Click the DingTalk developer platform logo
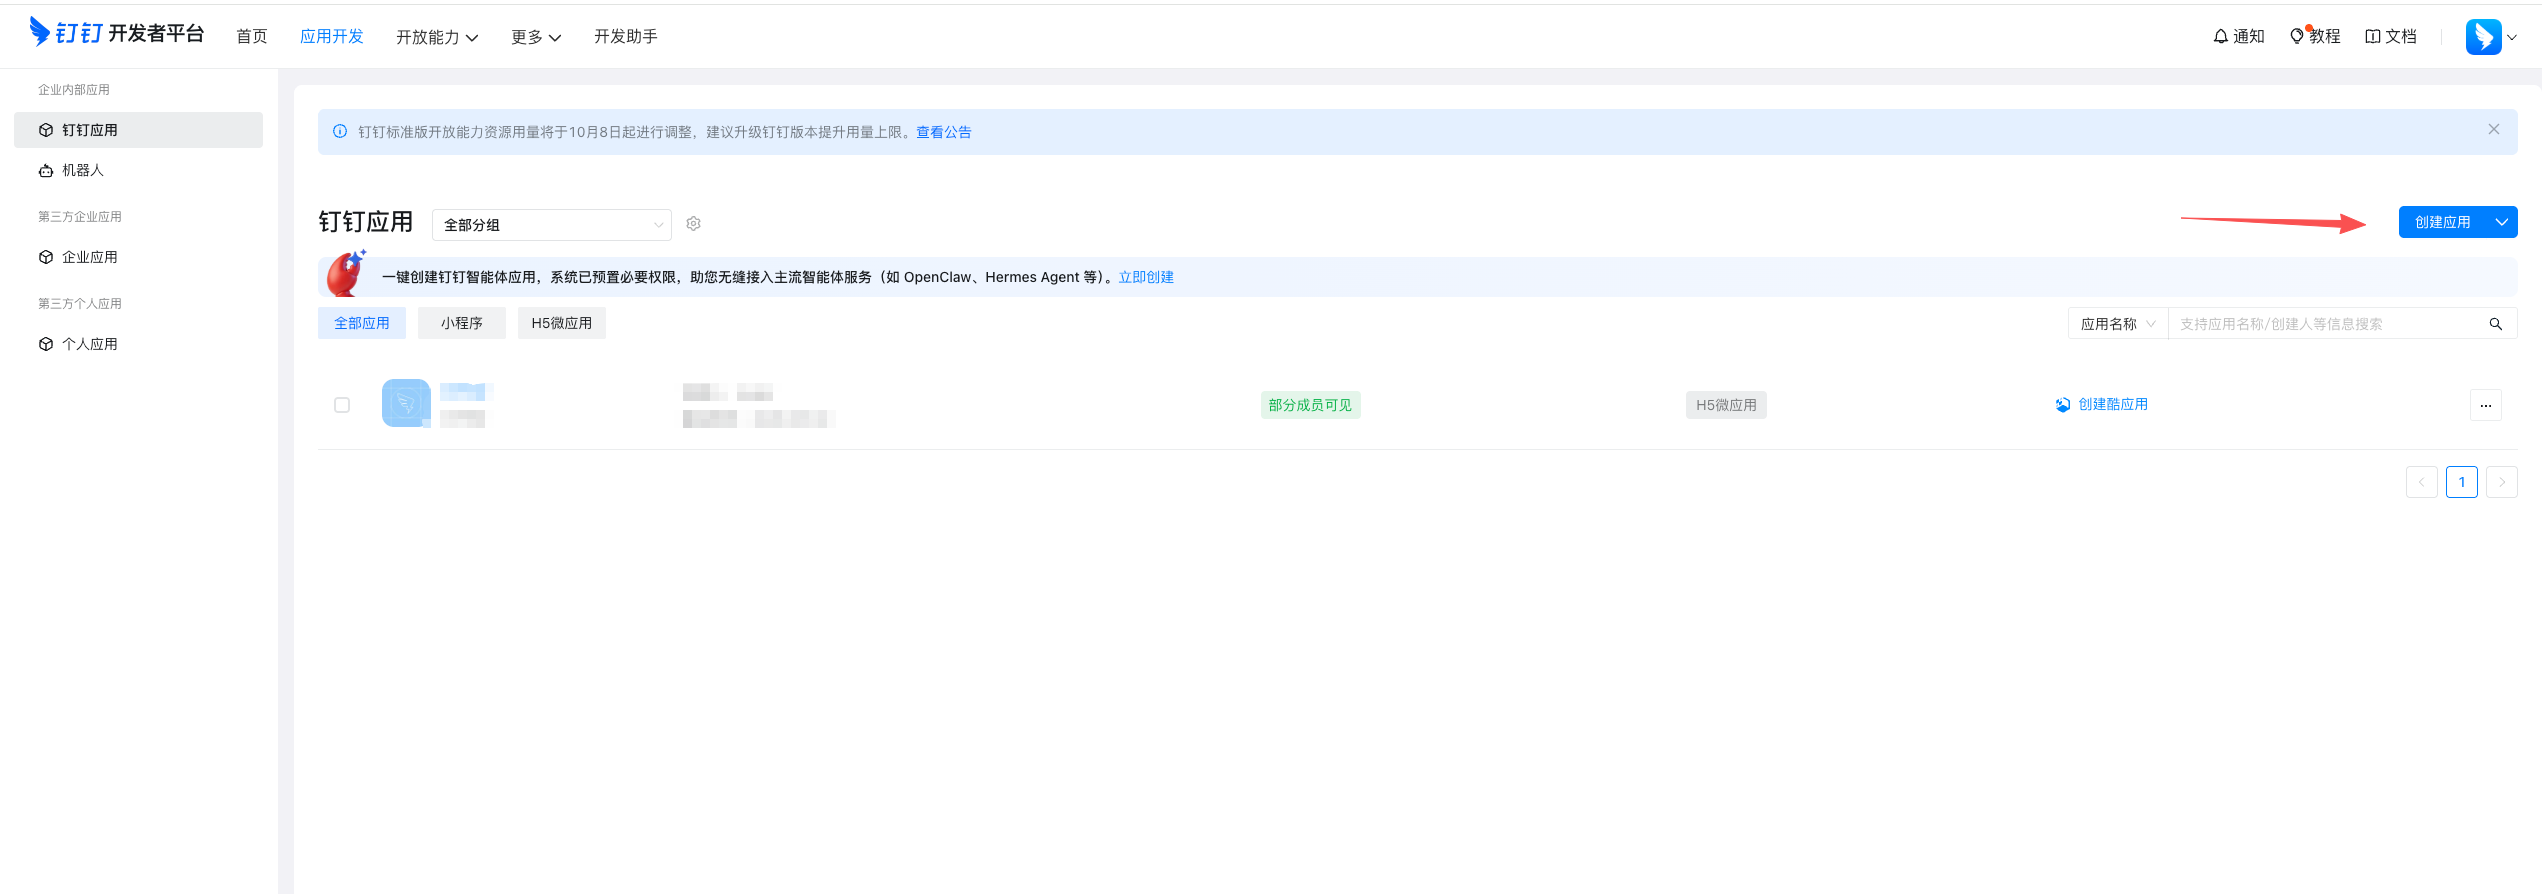This screenshot has height=894, width=2542. (116, 33)
